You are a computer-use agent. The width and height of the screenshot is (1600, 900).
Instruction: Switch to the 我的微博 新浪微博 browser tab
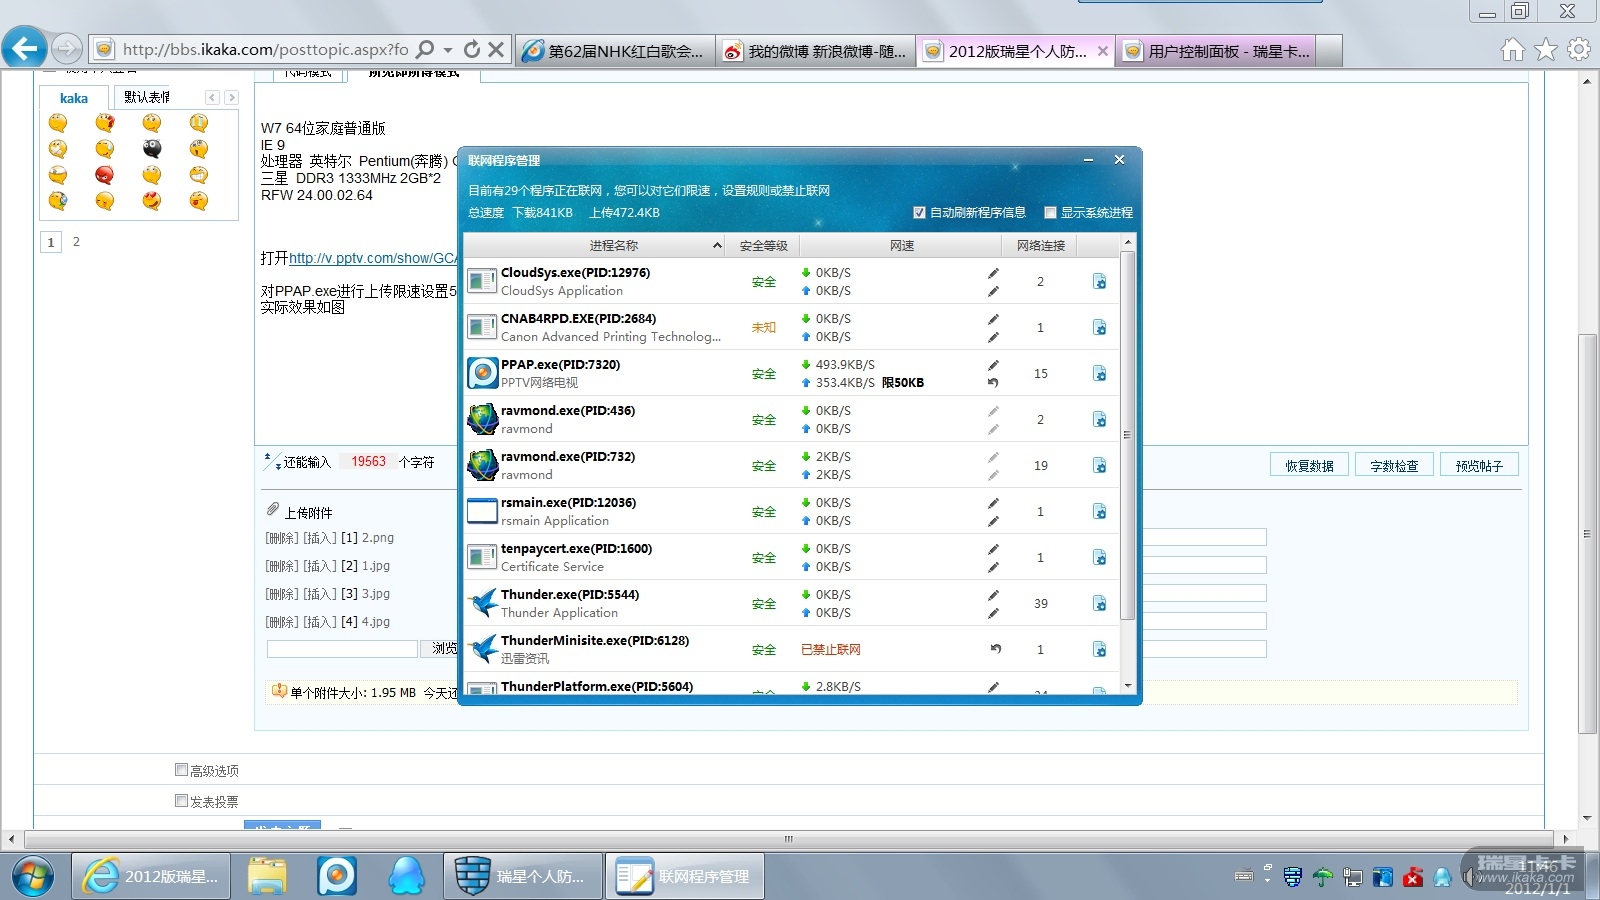click(816, 51)
